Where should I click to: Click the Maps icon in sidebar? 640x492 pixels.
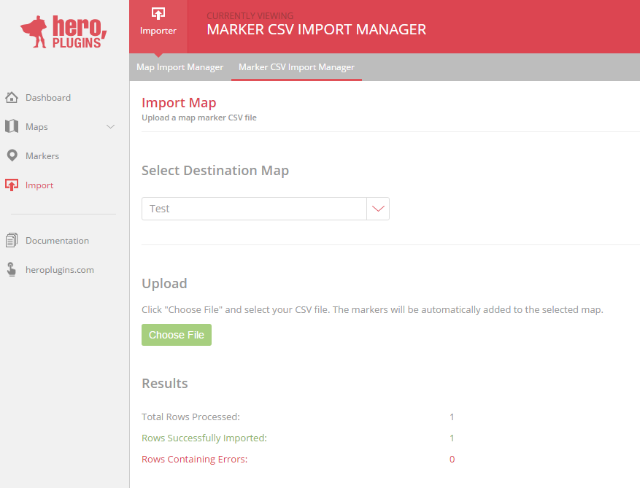coord(12,127)
